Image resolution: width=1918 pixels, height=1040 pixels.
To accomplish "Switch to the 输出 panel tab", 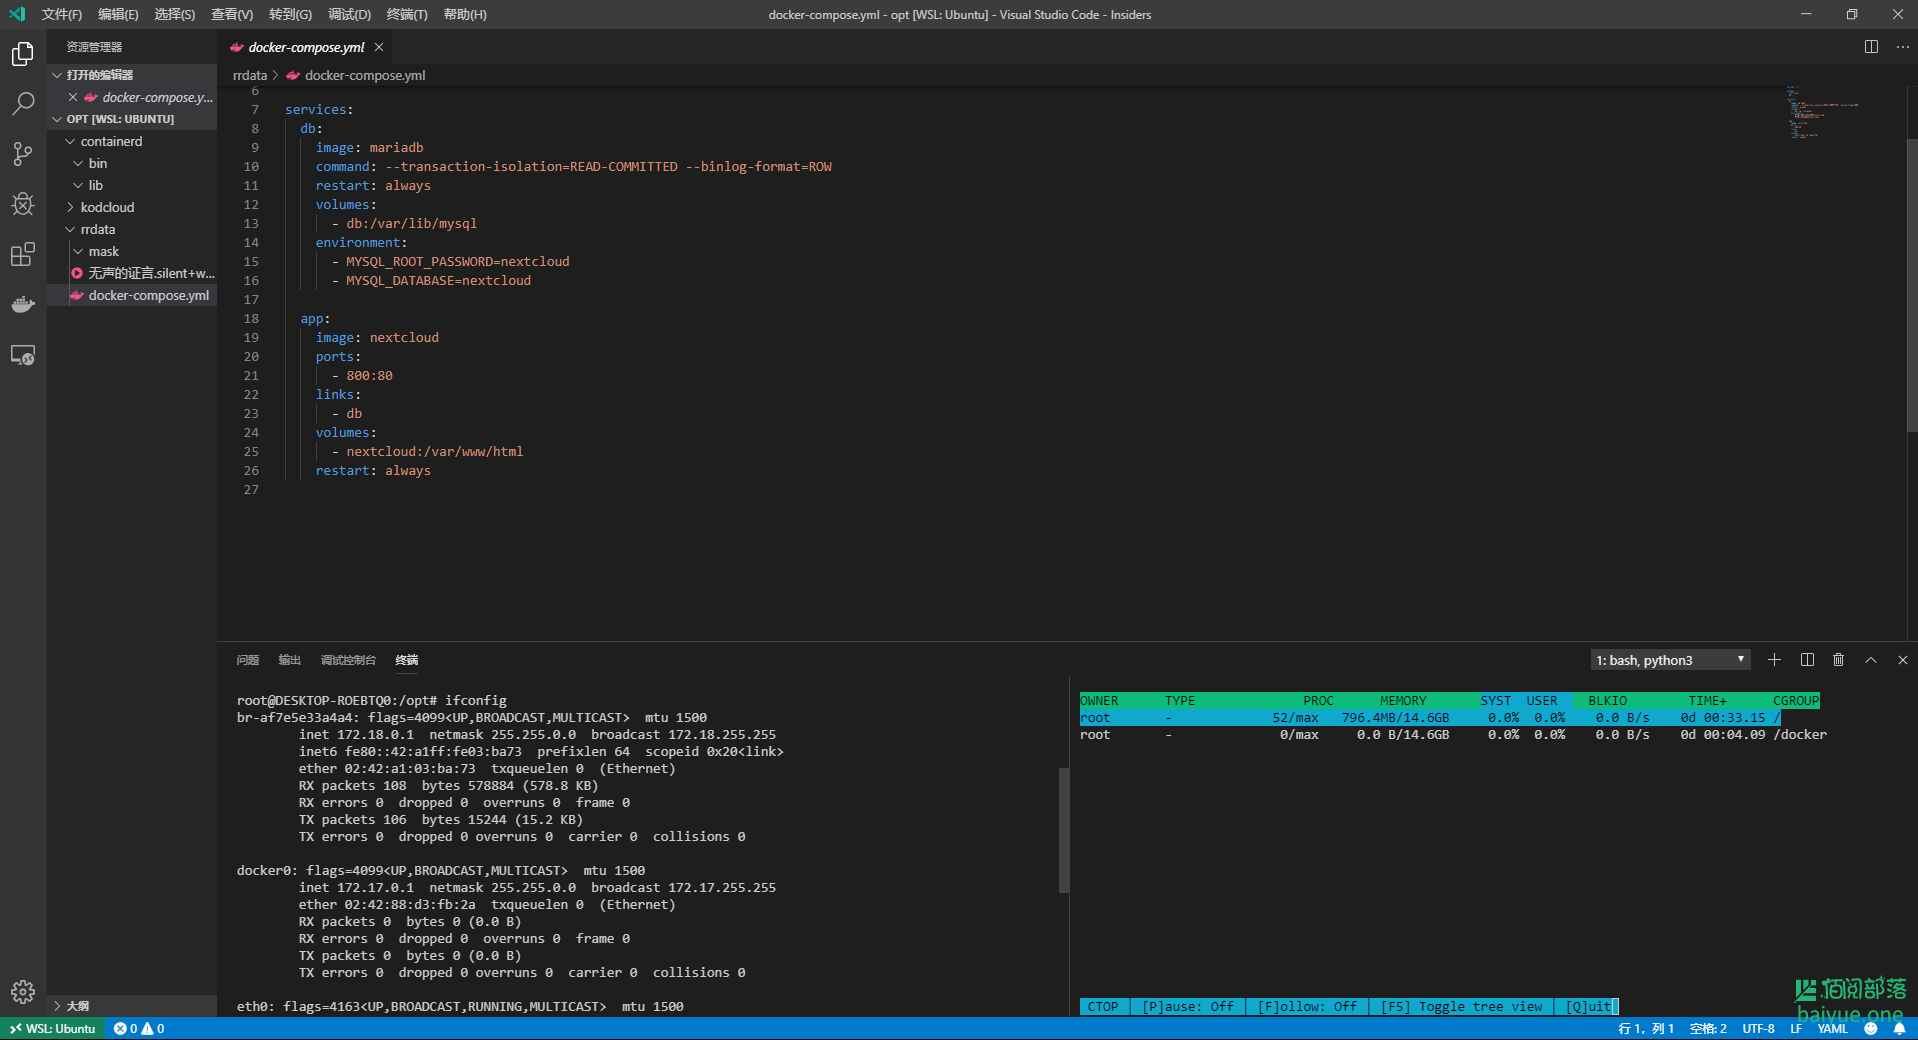I will tap(290, 660).
